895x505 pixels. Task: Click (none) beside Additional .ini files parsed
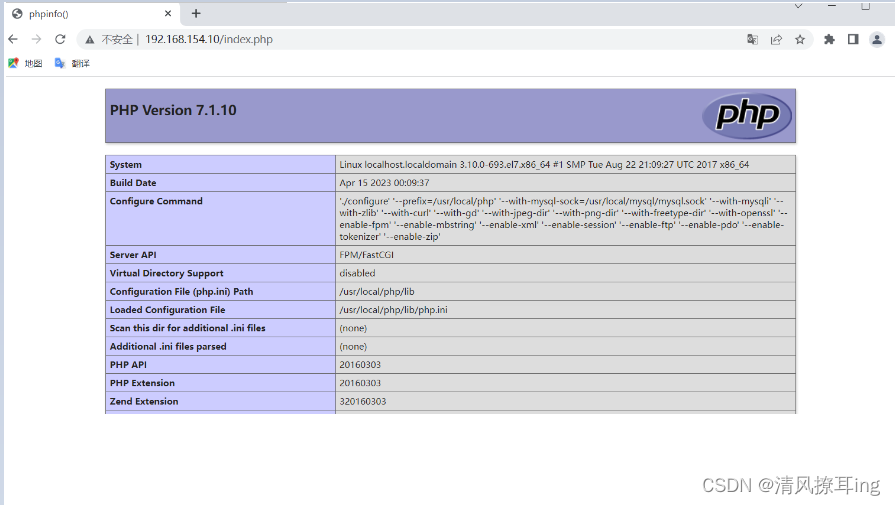(353, 346)
